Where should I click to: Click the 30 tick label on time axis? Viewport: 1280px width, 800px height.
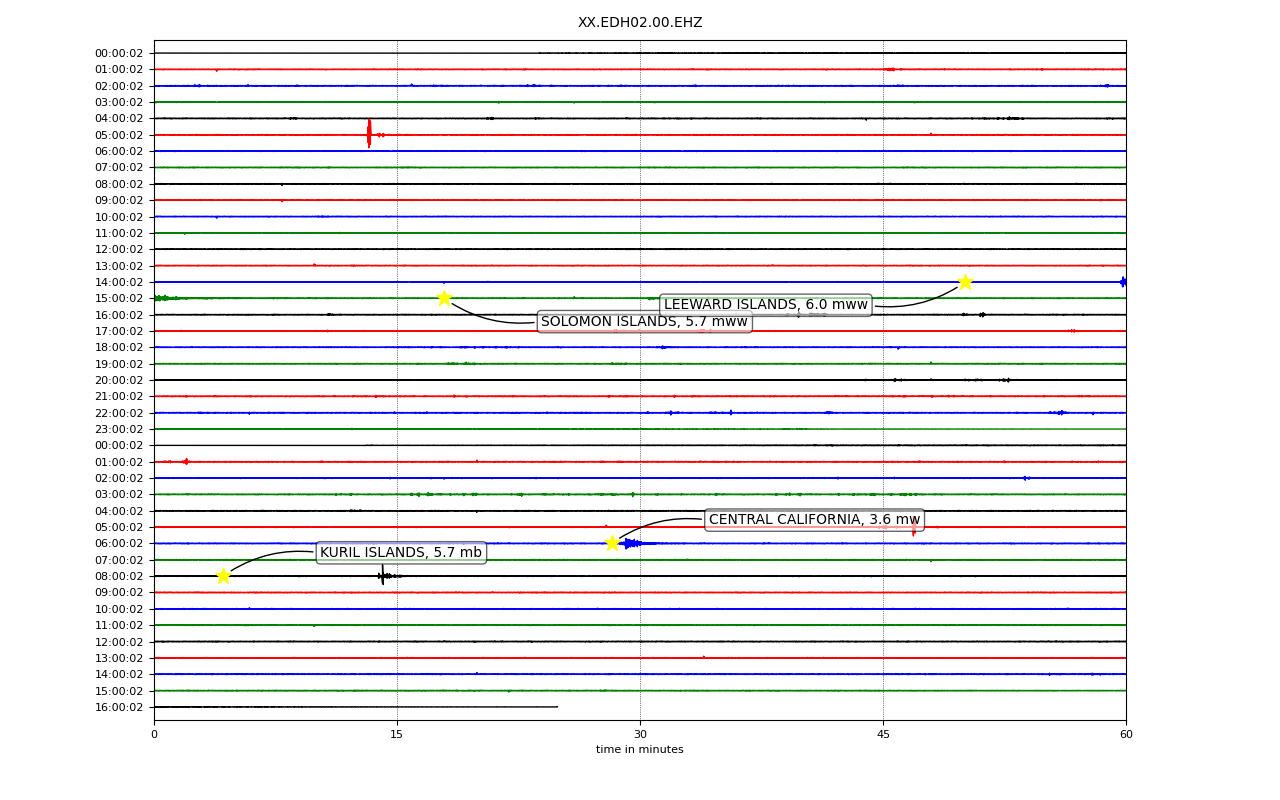pos(640,735)
